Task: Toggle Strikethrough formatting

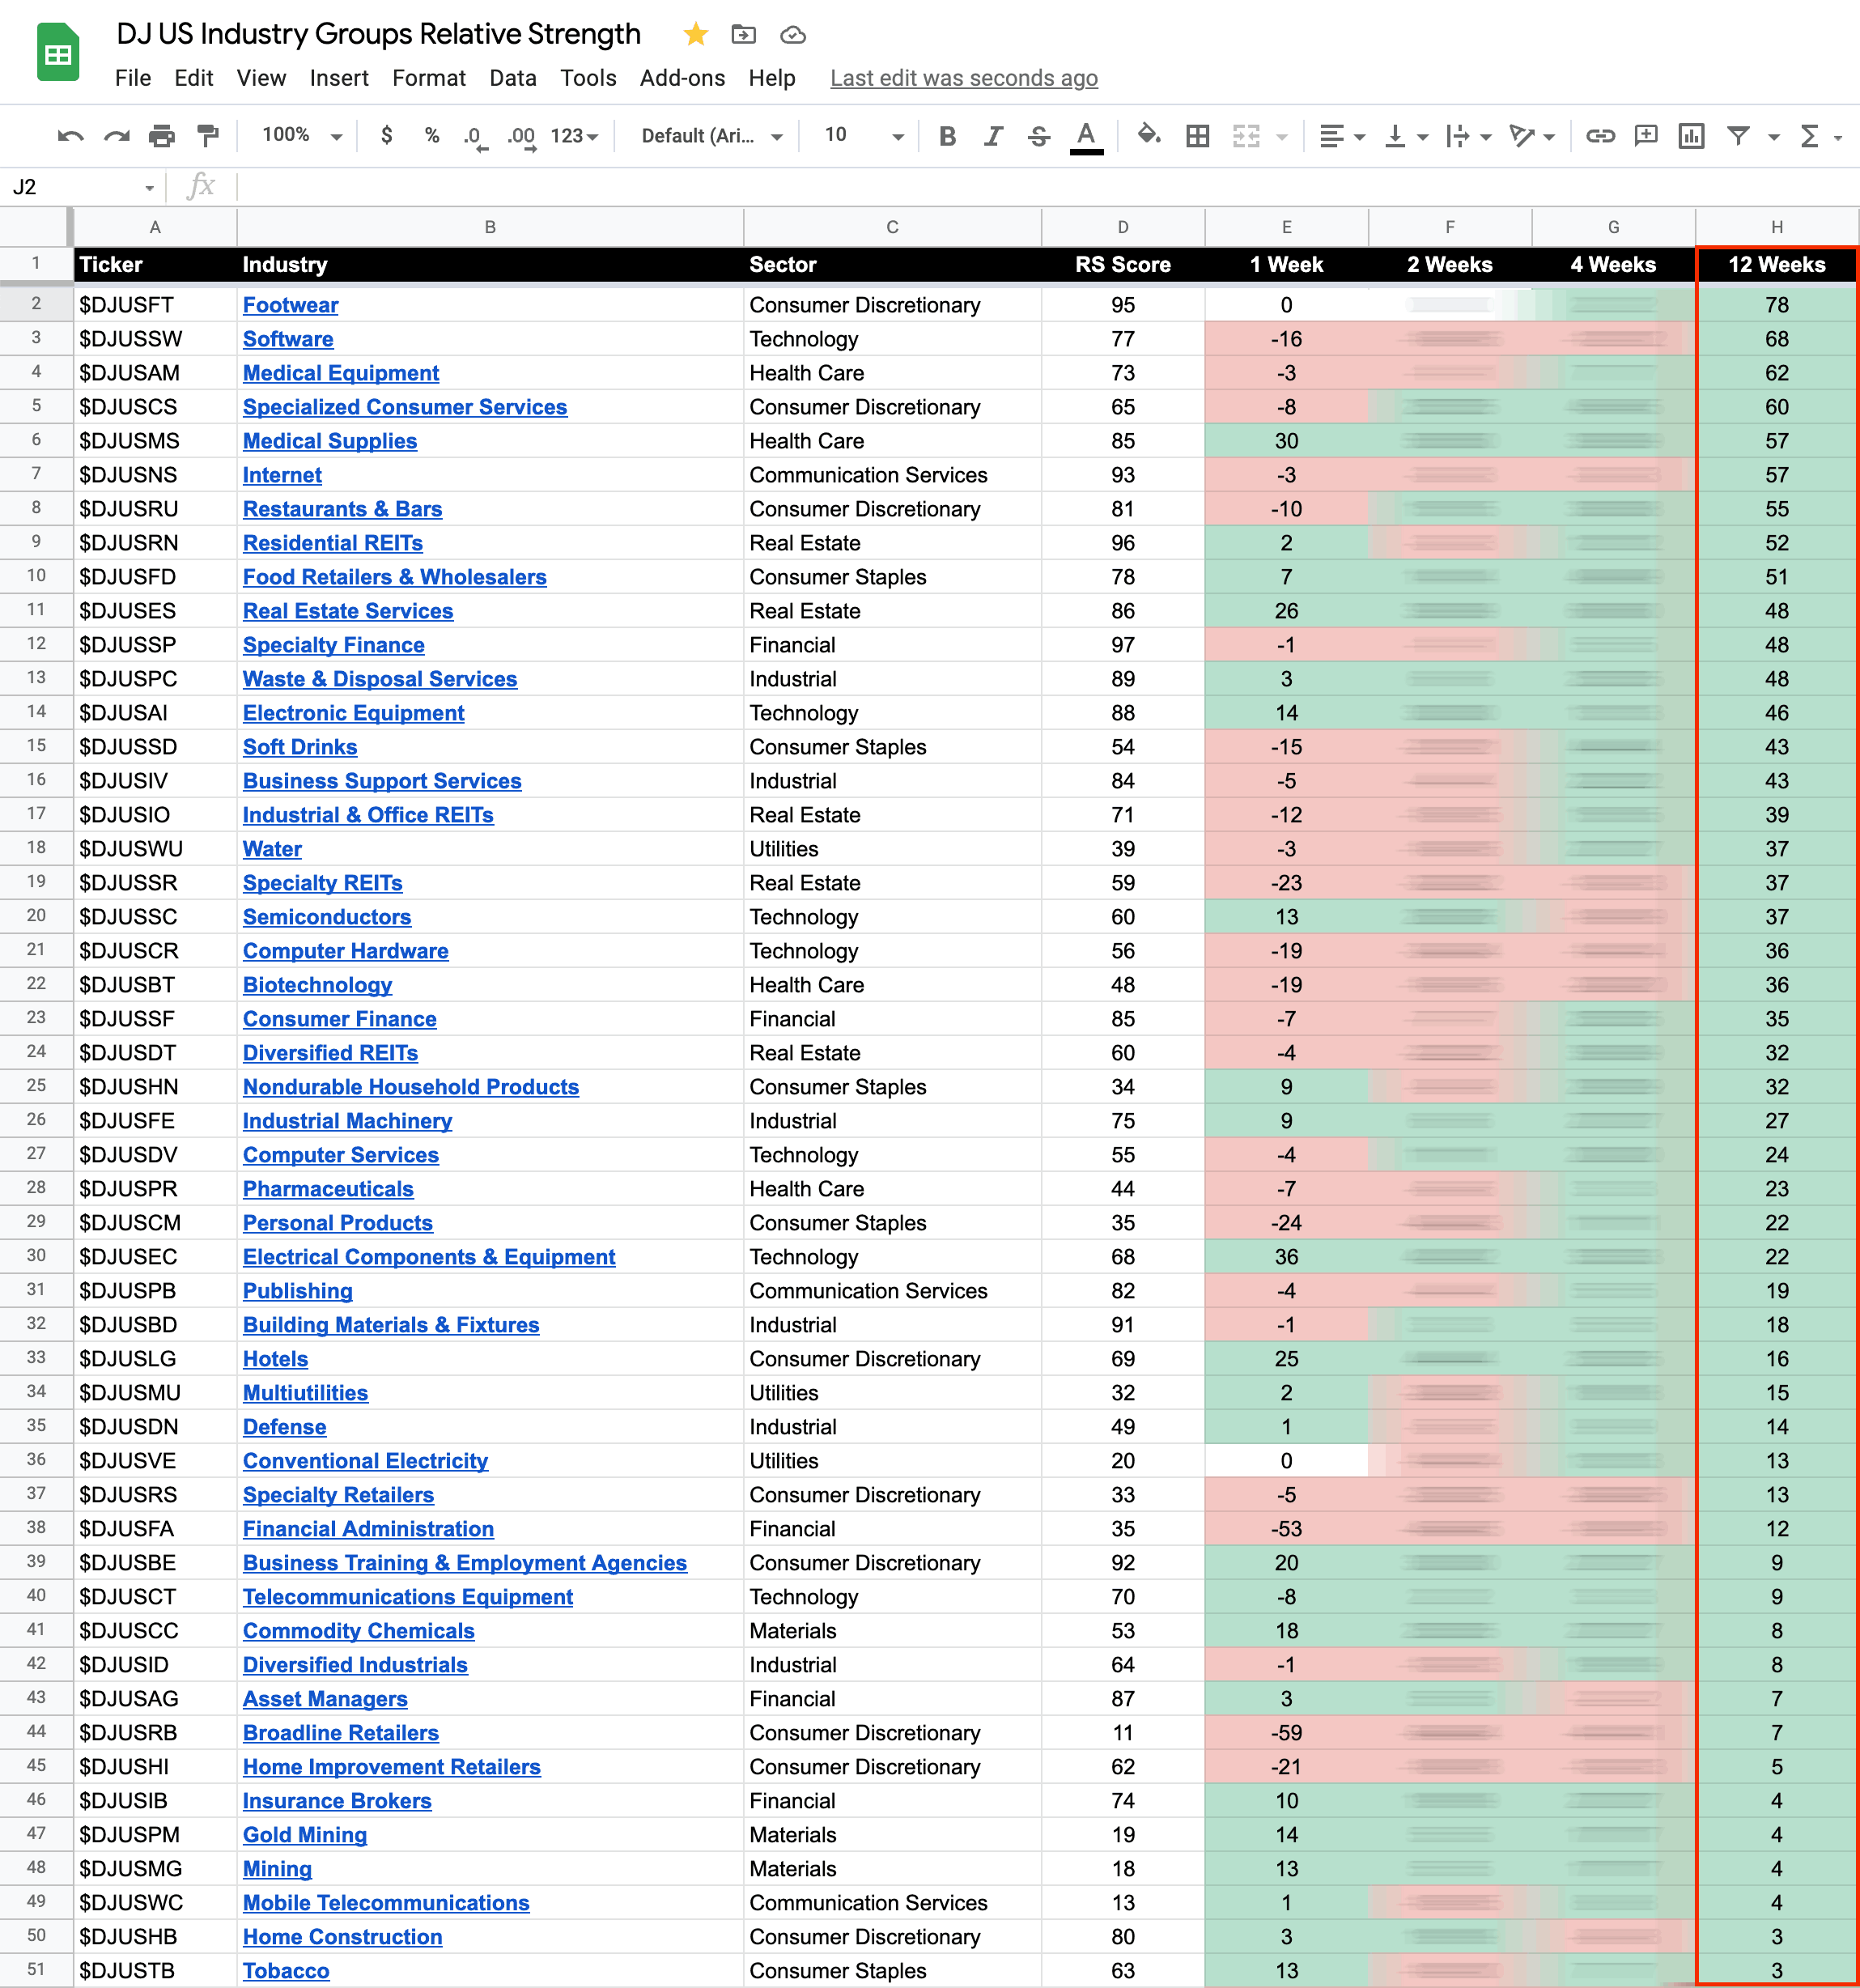Action: click(x=1039, y=136)
